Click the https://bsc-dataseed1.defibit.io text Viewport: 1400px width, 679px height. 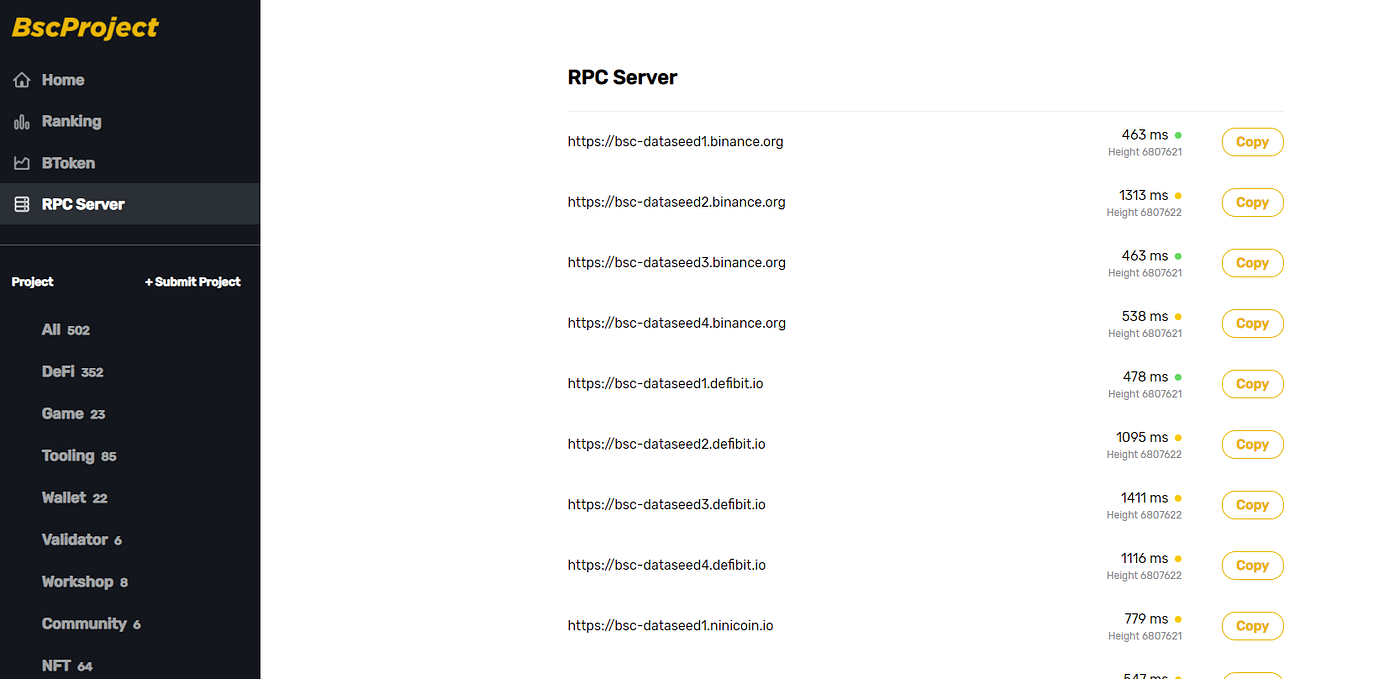tap(666, 384)
